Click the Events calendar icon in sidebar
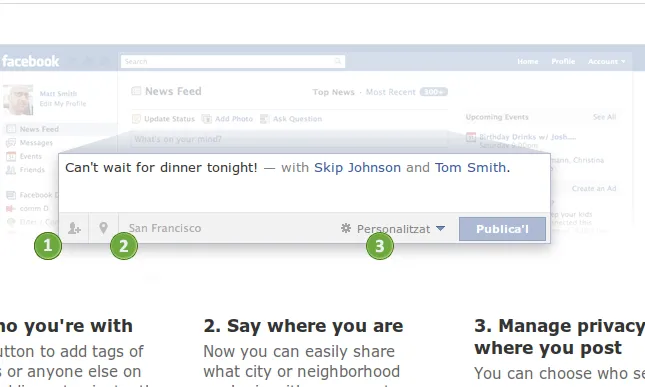Screen dimensions: 645x387 pos(11,156)
